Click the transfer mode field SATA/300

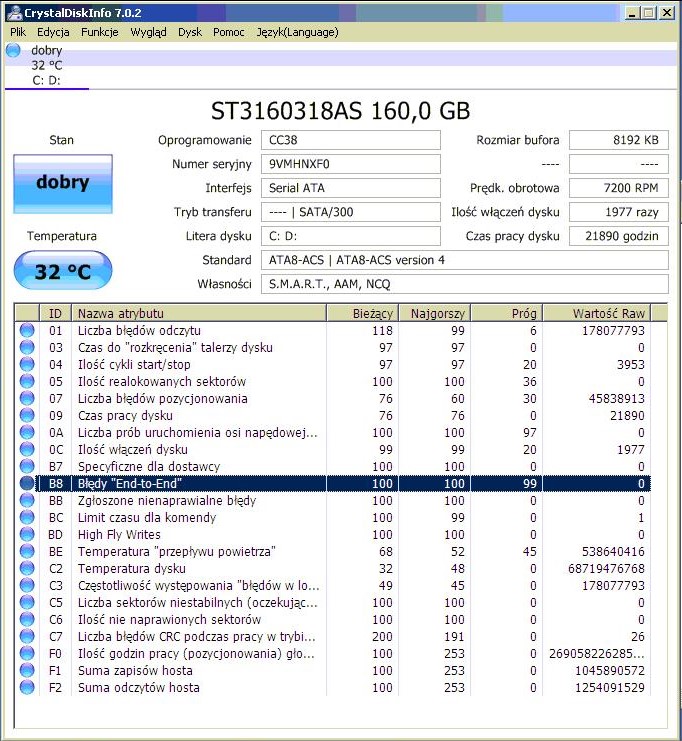tap(351, 212)
